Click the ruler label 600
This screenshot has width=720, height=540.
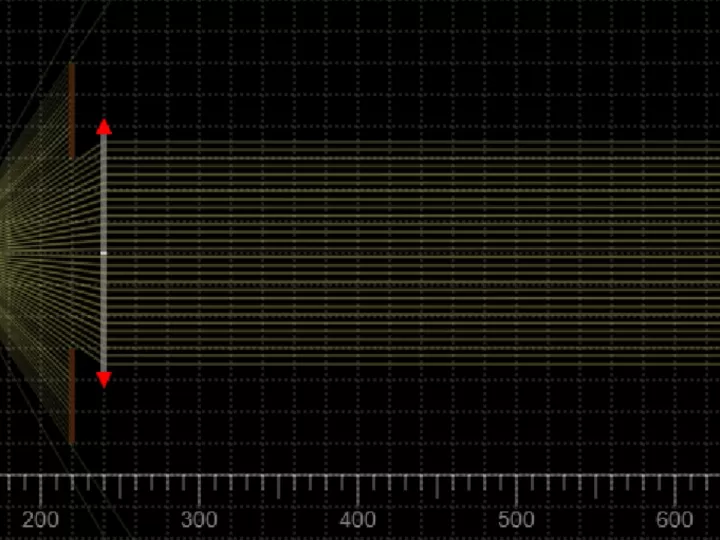pos(675,520)
